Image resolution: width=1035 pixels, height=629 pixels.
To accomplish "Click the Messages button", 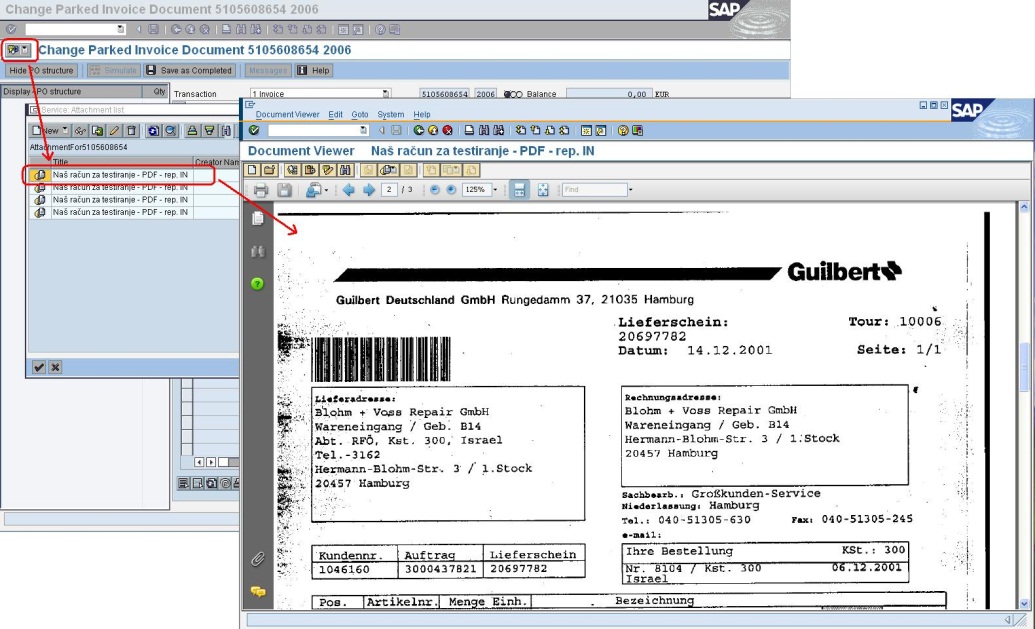I will (267, 71).
